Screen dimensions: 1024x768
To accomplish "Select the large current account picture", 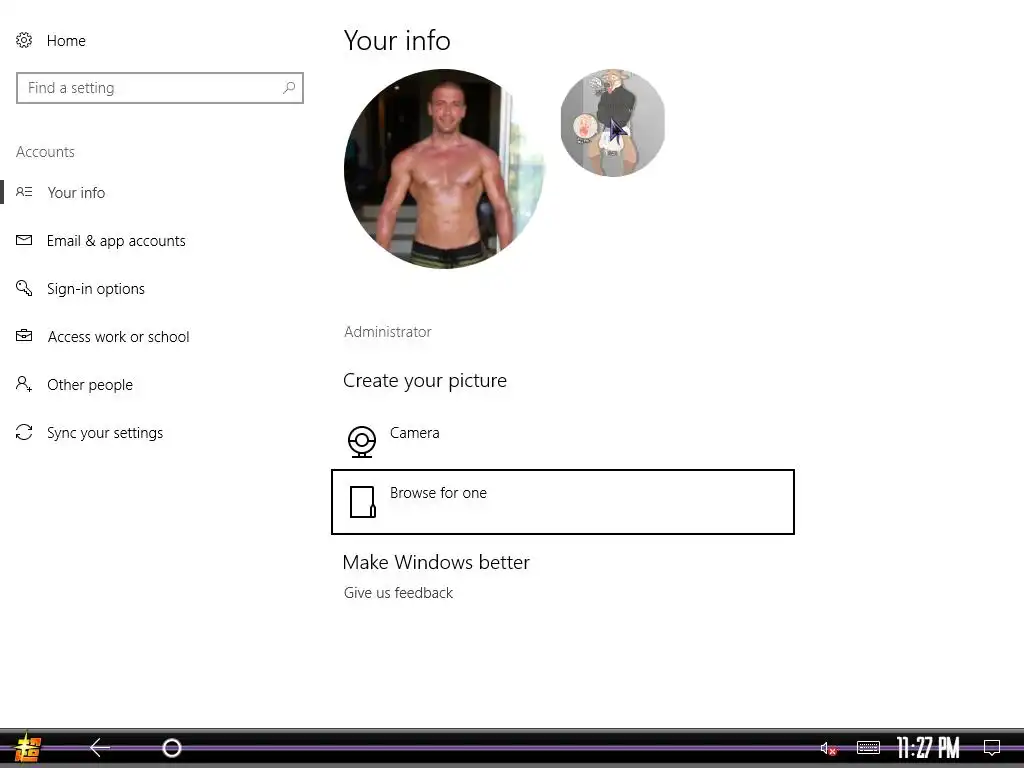I will click(444, 168).
